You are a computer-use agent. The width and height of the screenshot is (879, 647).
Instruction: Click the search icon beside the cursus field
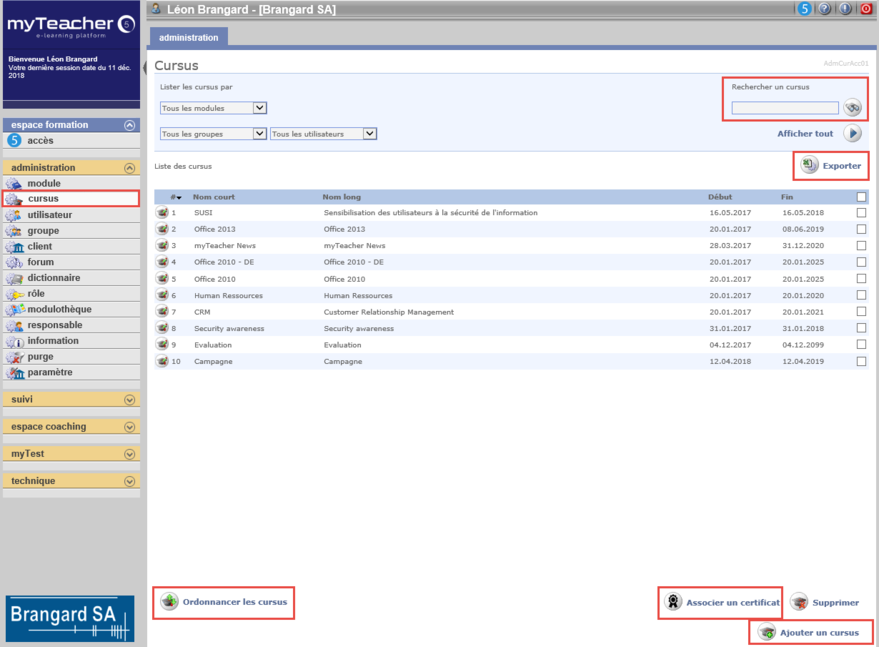(x=852, y=108)
